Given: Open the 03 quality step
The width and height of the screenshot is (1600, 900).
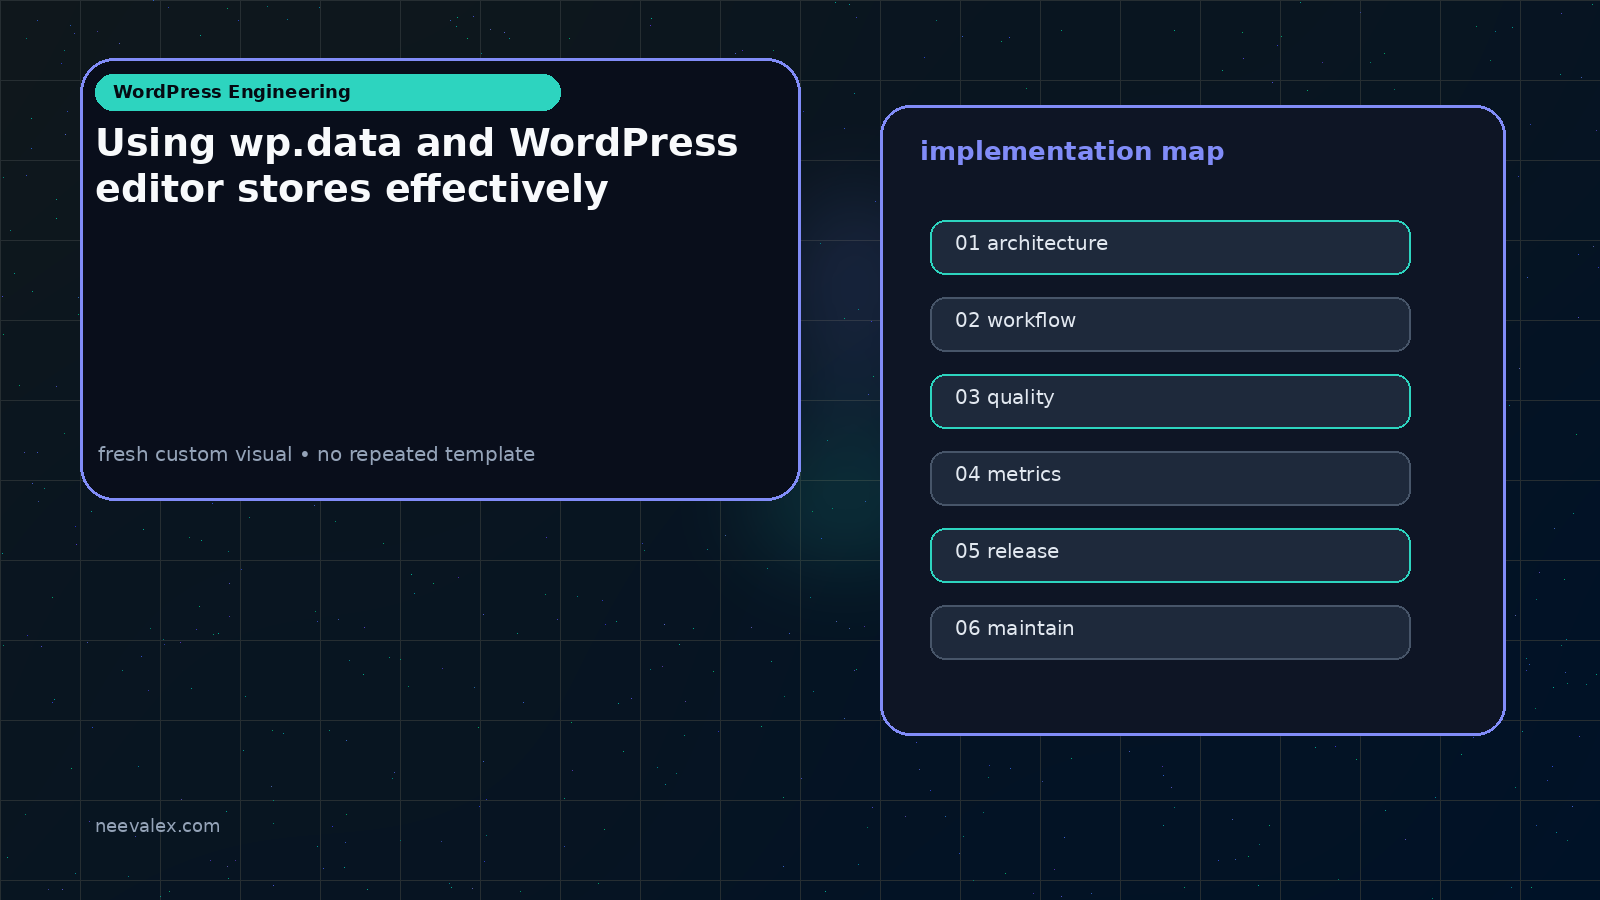Looking at the screenshot, I should [x=1170, y=401].
